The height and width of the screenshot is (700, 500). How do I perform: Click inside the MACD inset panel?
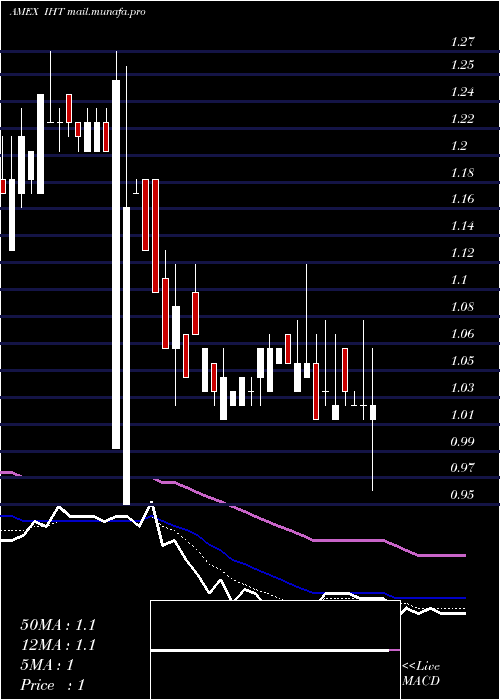275,650
